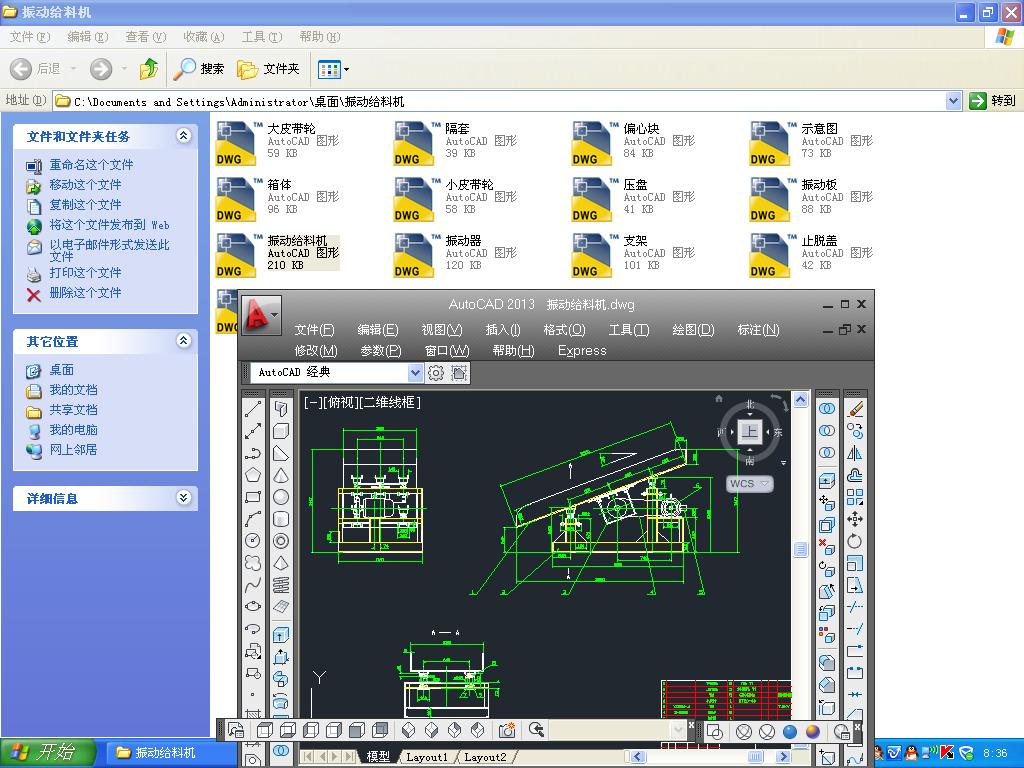Click the Erase tool icon

pos(855,408)
